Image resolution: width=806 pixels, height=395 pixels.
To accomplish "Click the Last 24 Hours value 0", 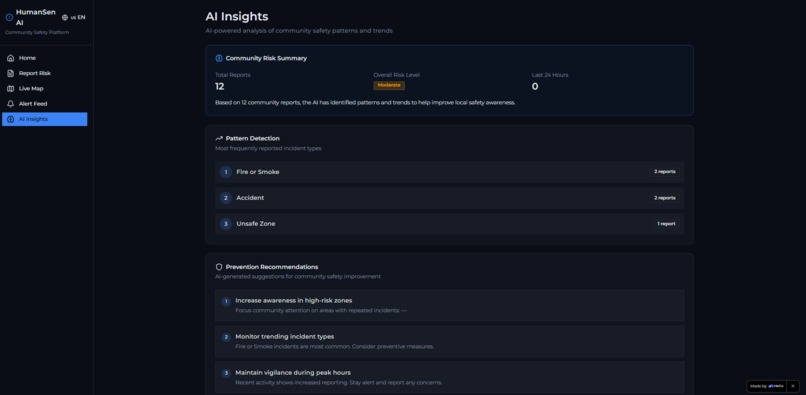I will pyautogui.click(x=535, y=86).
